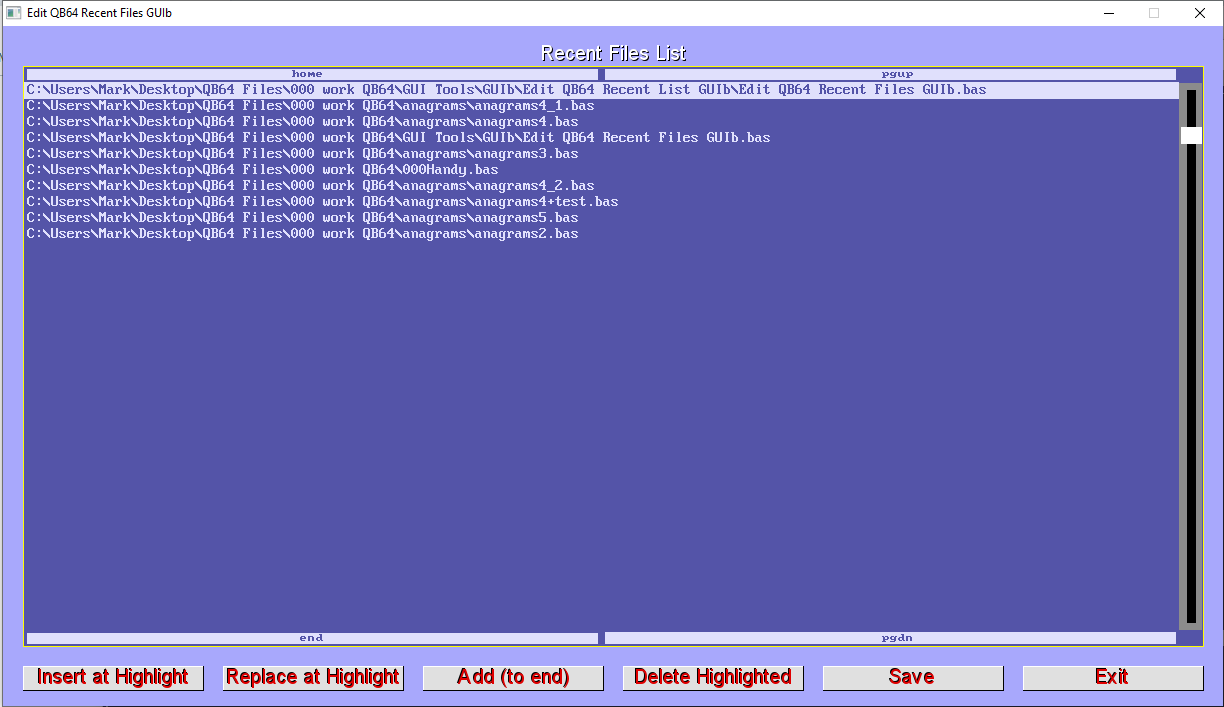Screen dimensions: 1224x707
Task: Click the black scrollbar track below thumb
Action: 1191,385
